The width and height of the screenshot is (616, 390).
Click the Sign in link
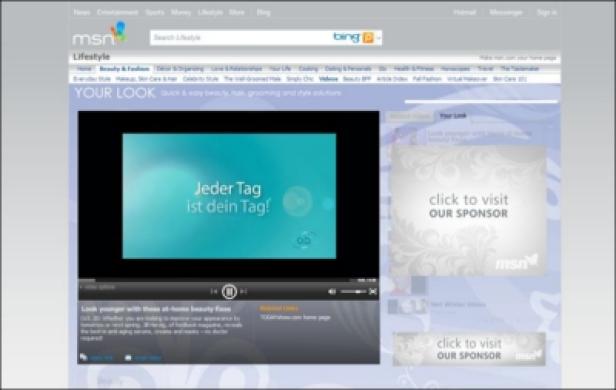click(x=547, y=13)
